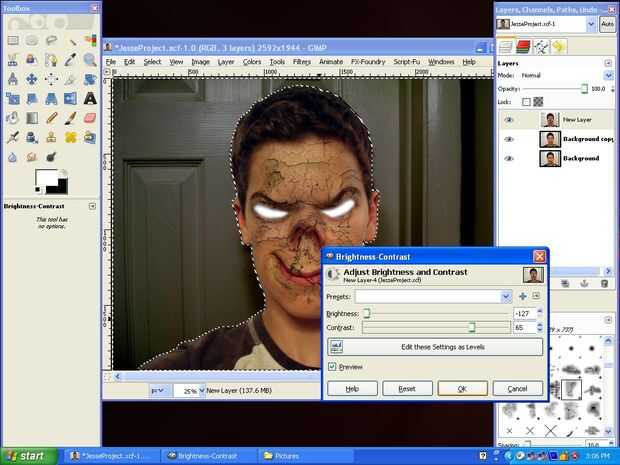Screen dimensions: 620x465
Task: Toggle the lock alpha channel checkerboard button
Action: tap(538, 102)
